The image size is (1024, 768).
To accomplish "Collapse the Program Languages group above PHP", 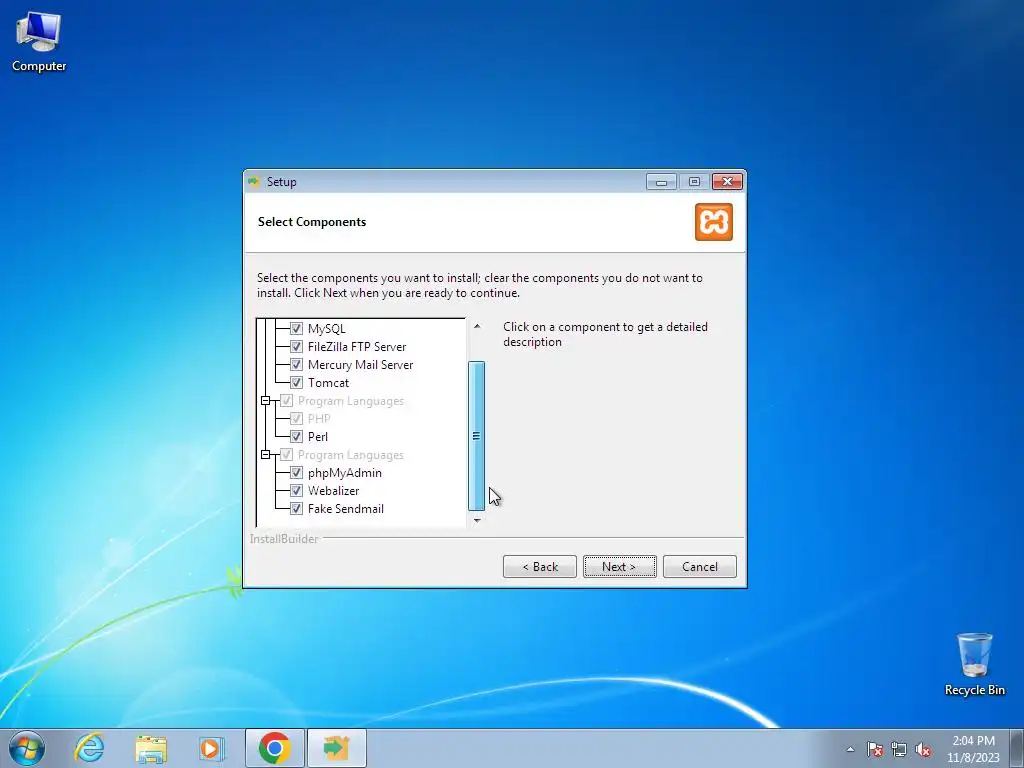I will point(265,400).
